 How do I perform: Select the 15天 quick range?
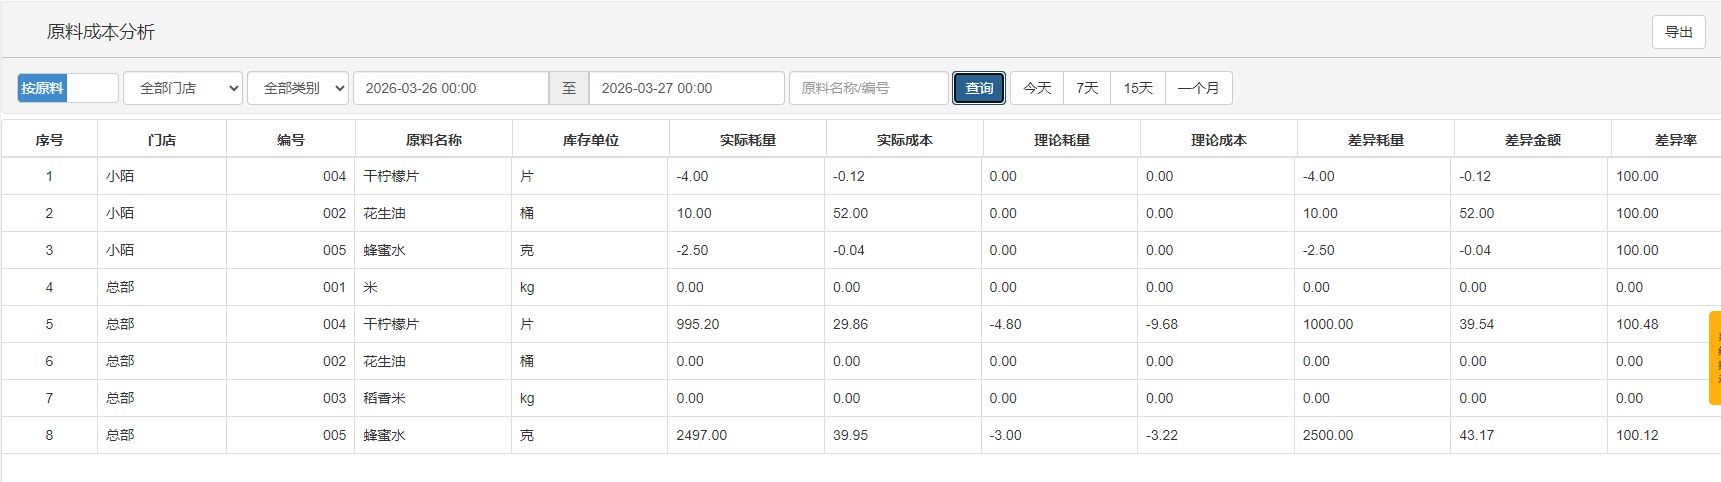[1138, 88]
